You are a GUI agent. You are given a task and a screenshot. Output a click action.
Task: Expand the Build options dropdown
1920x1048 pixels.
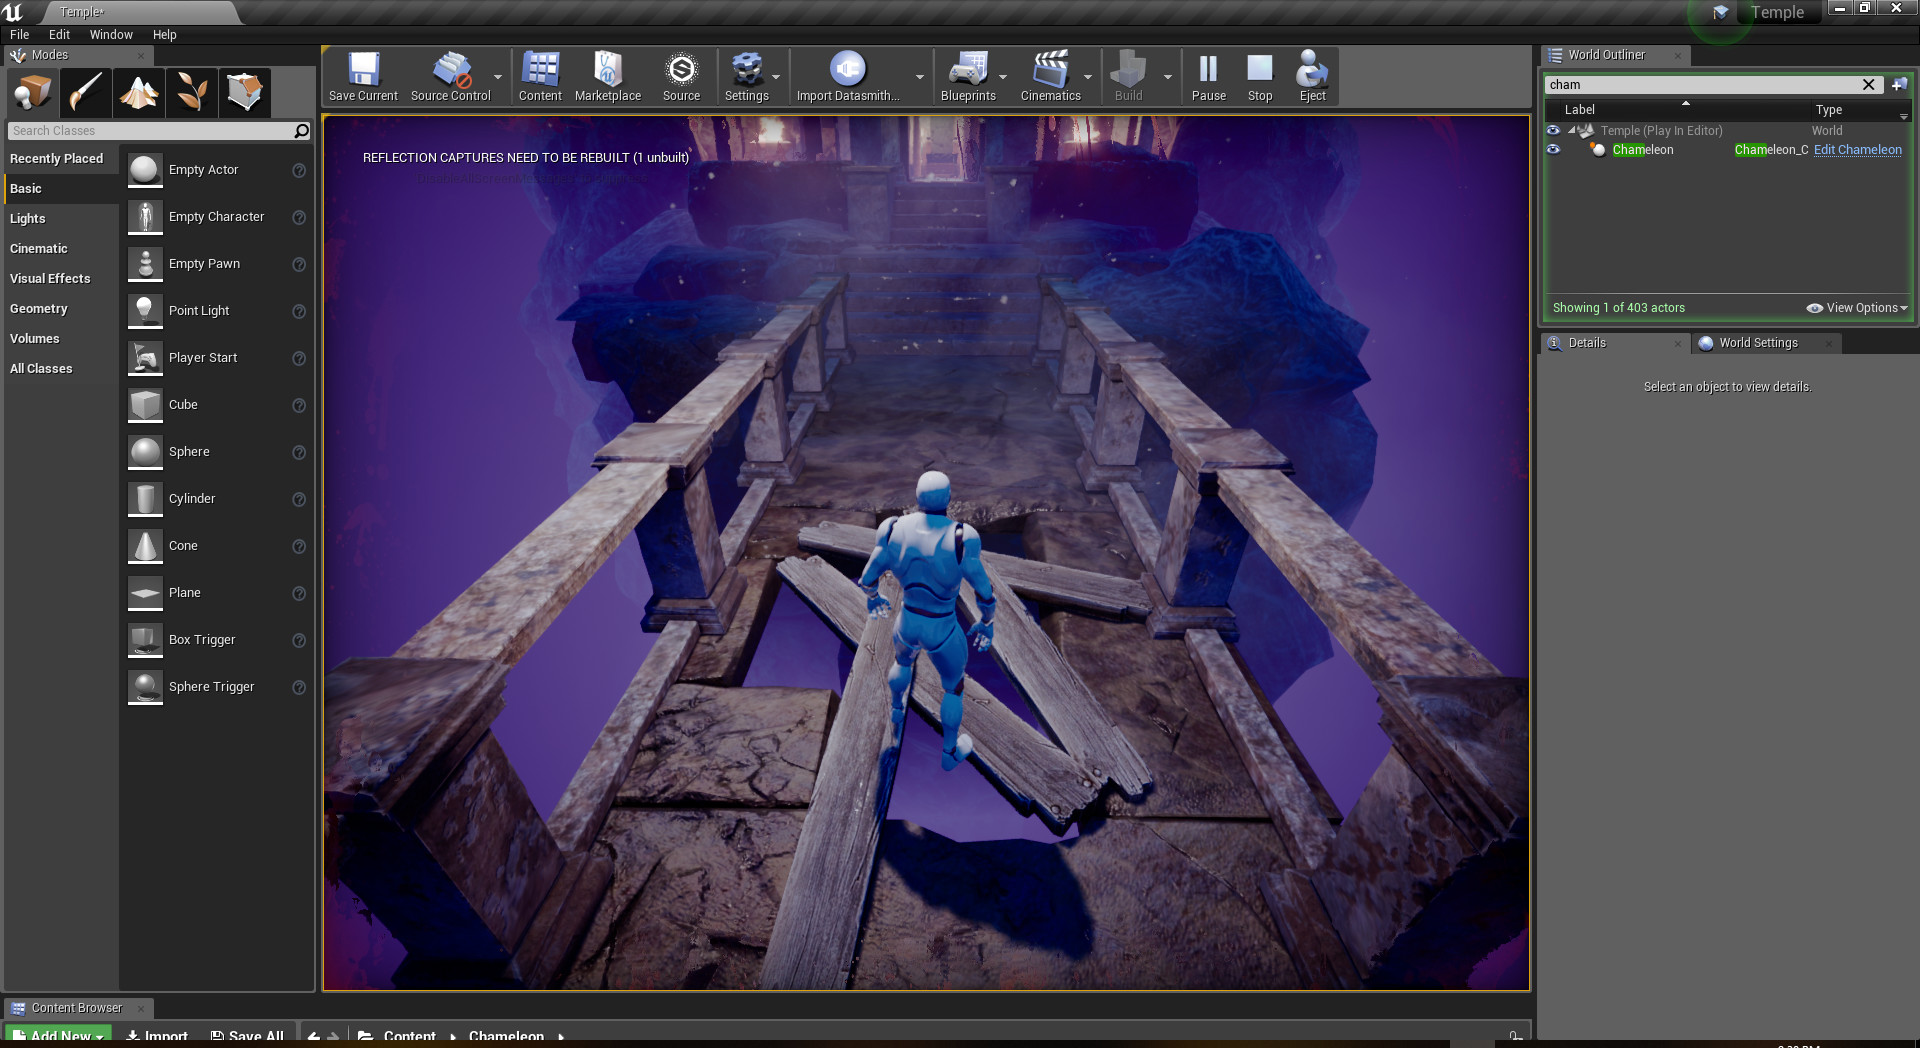[x=1167, y=75]
